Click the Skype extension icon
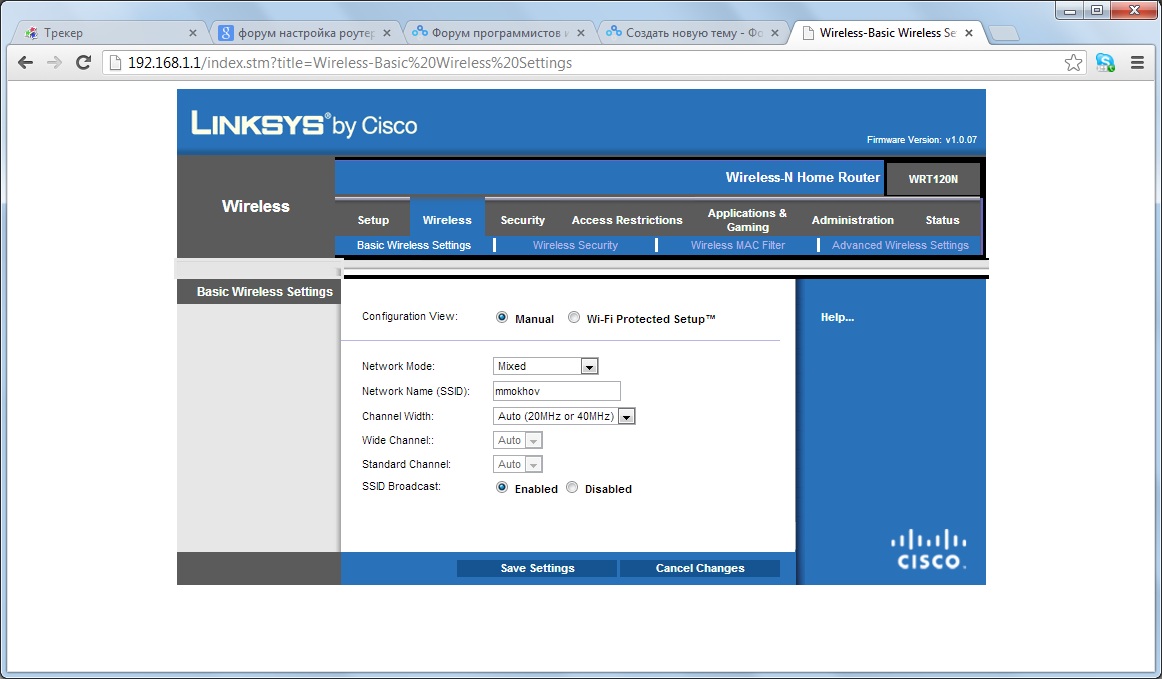 coord(1105,63)
